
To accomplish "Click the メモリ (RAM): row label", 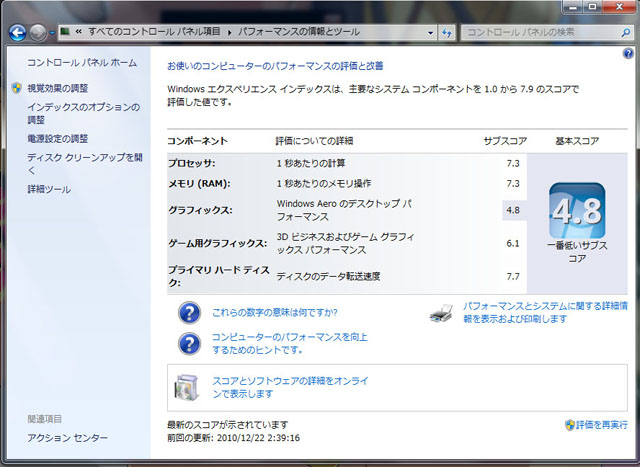I will (x=200, y=183).
